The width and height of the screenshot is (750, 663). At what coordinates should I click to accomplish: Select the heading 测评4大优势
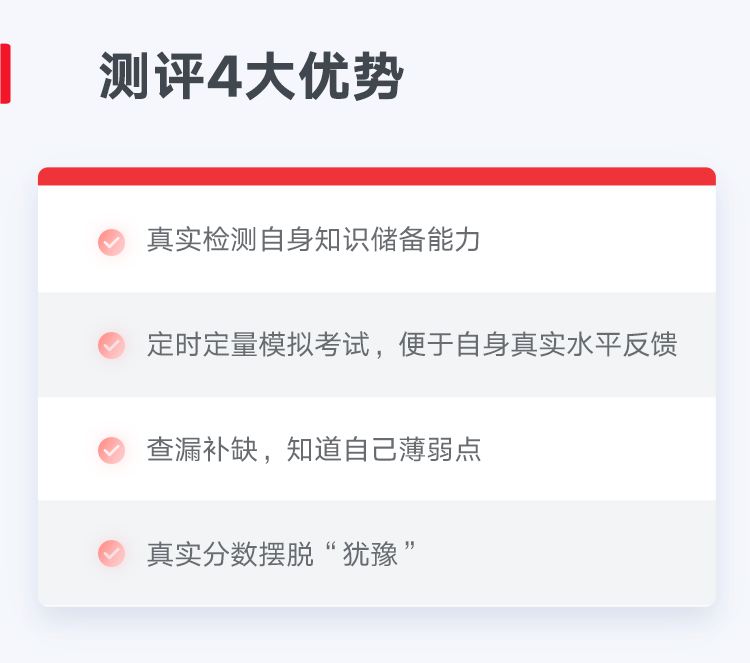(251, 76)
